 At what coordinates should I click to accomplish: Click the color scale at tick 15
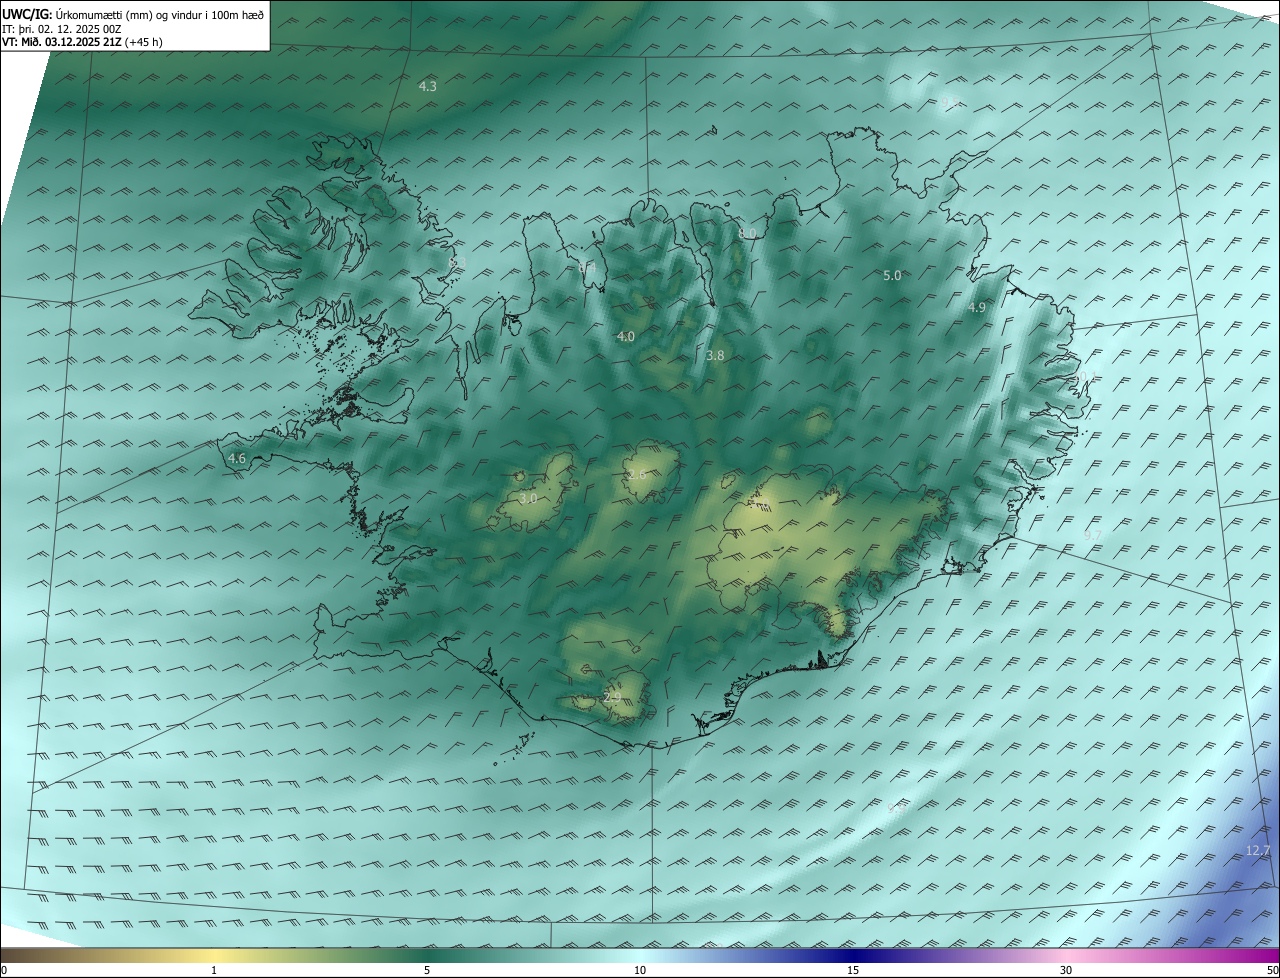pyautogui.click(x=853, y=970)
